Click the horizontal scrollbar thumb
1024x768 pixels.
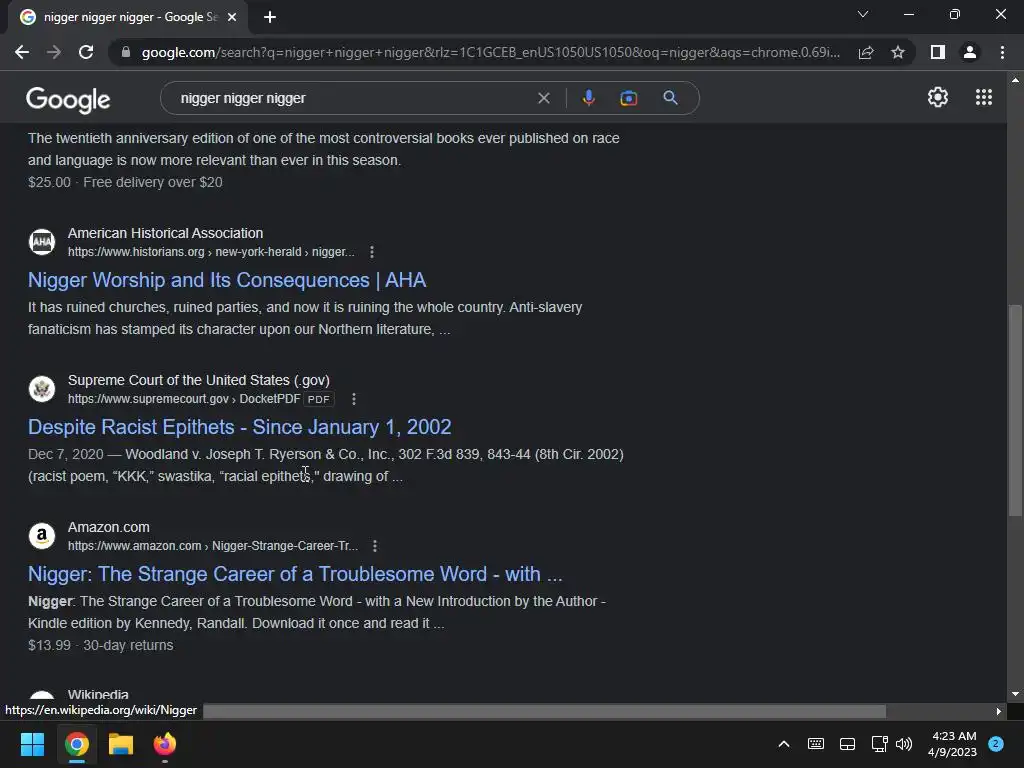coord(544,711)
